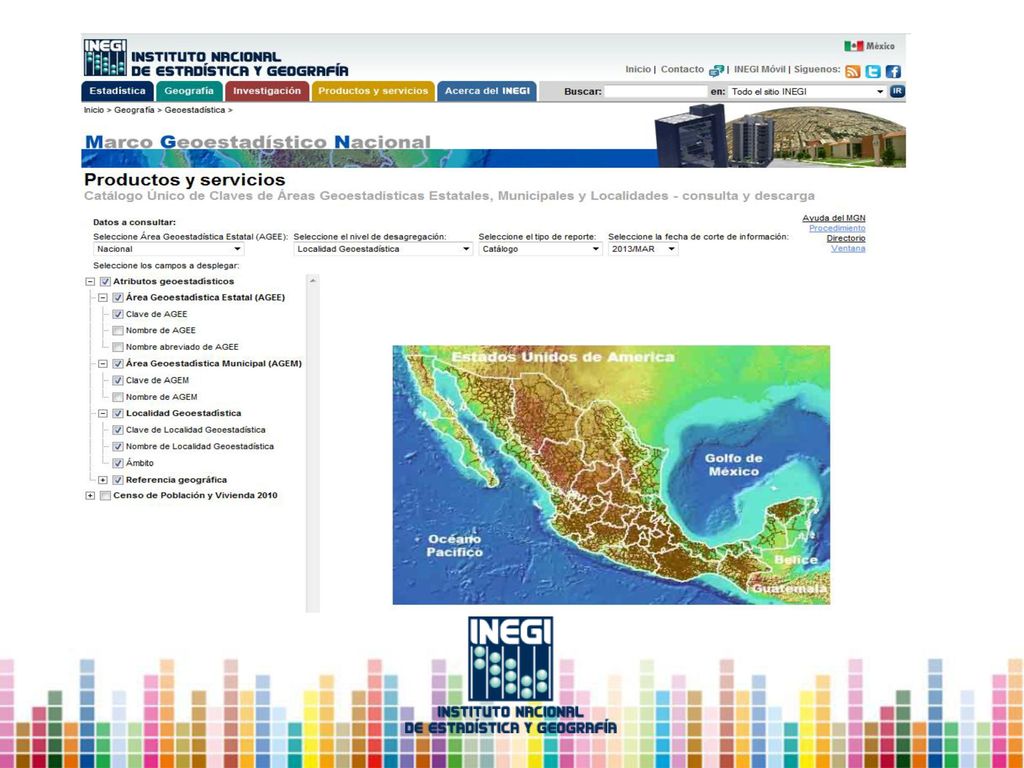Uncheck the 'Ámbito' checkbox
Screen dimensions: 1024x768
[x=118, y=463]
